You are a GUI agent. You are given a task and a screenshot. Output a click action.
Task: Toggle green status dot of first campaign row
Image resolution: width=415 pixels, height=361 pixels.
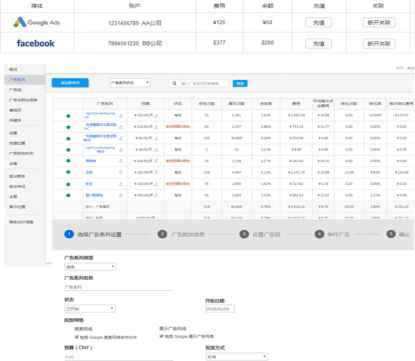pyautogui.click(x=68, y=116)
